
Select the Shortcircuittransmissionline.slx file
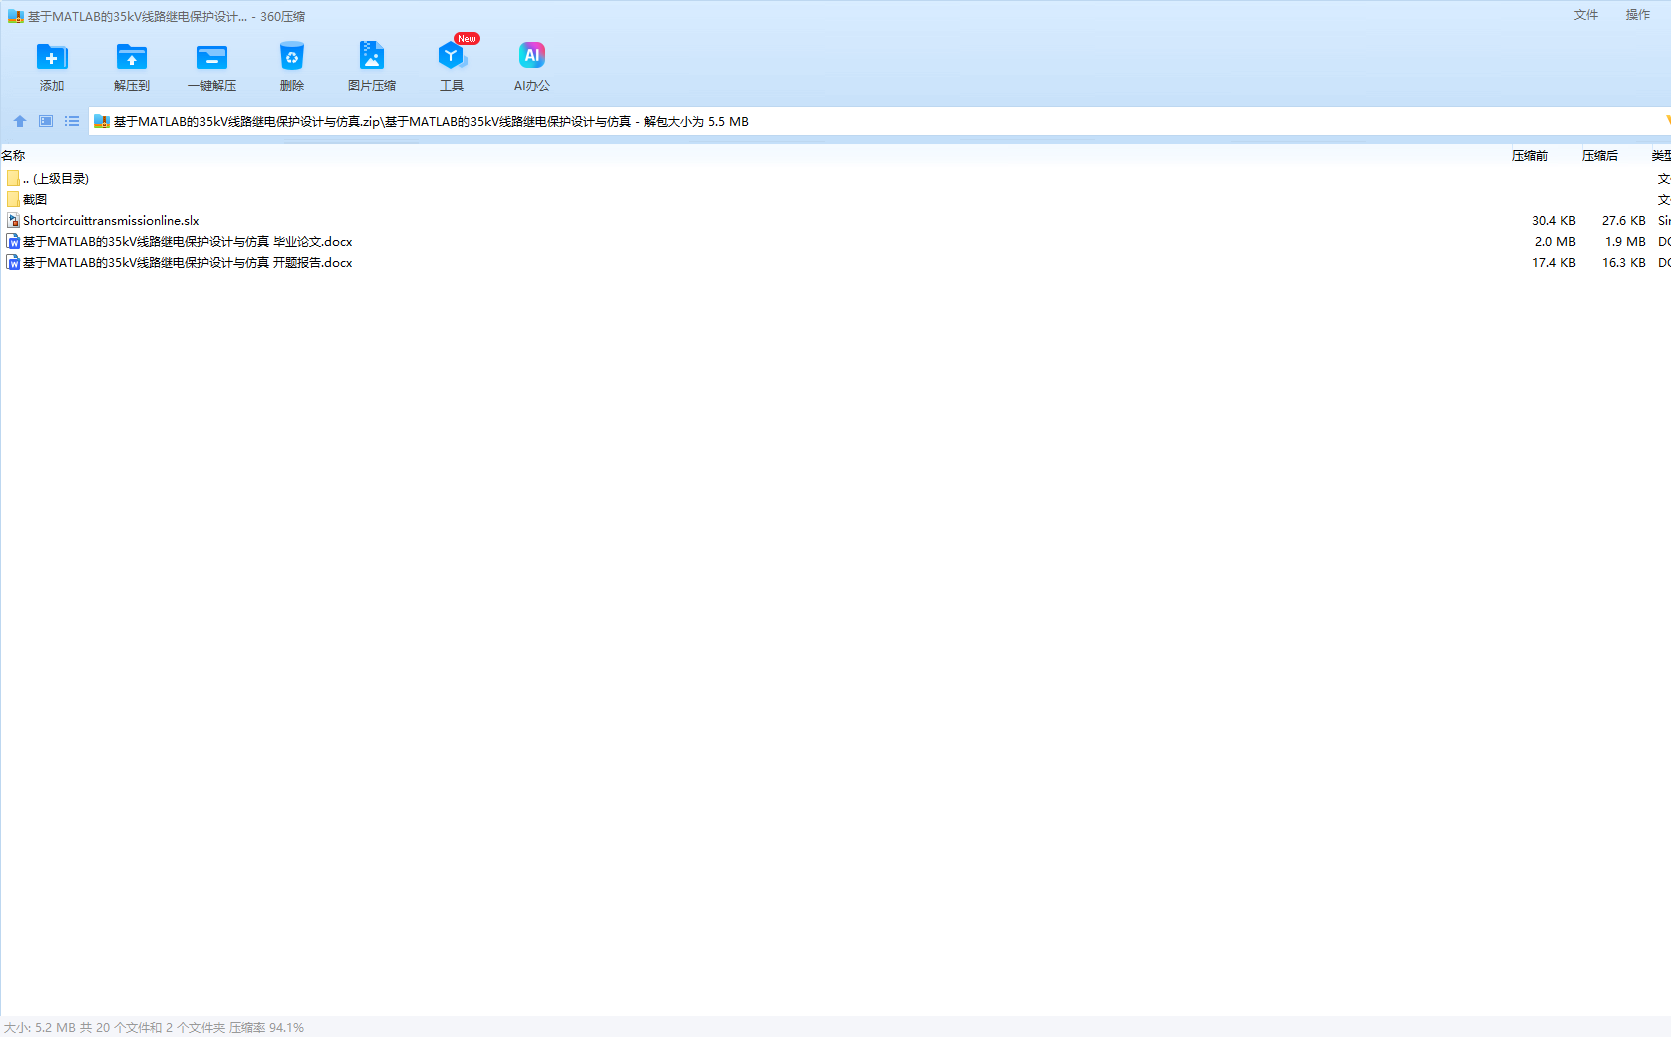pyautogui.click(x=111, y=221)
